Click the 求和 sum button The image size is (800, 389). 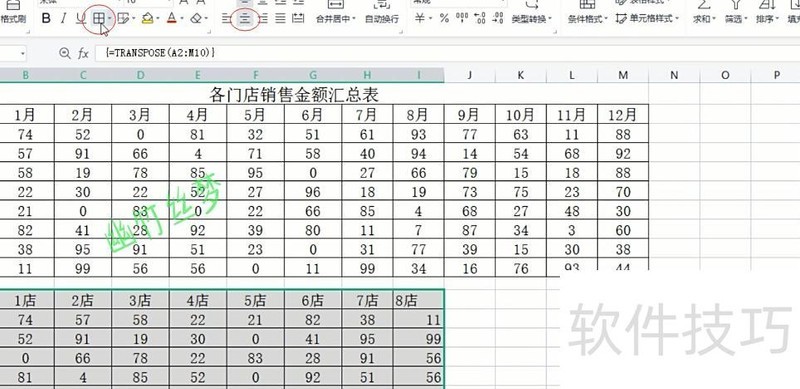coord(704,19)
